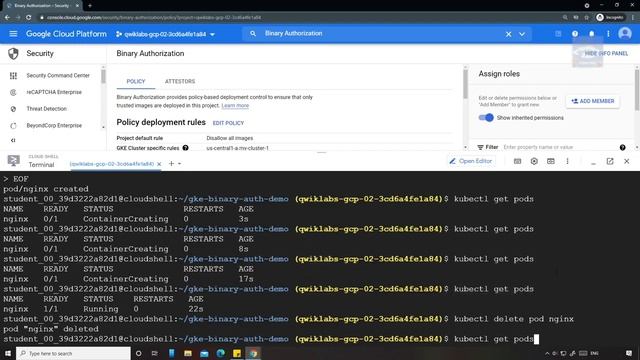
Task: Click EDIT POLICY
Action: tap(228, 123)
